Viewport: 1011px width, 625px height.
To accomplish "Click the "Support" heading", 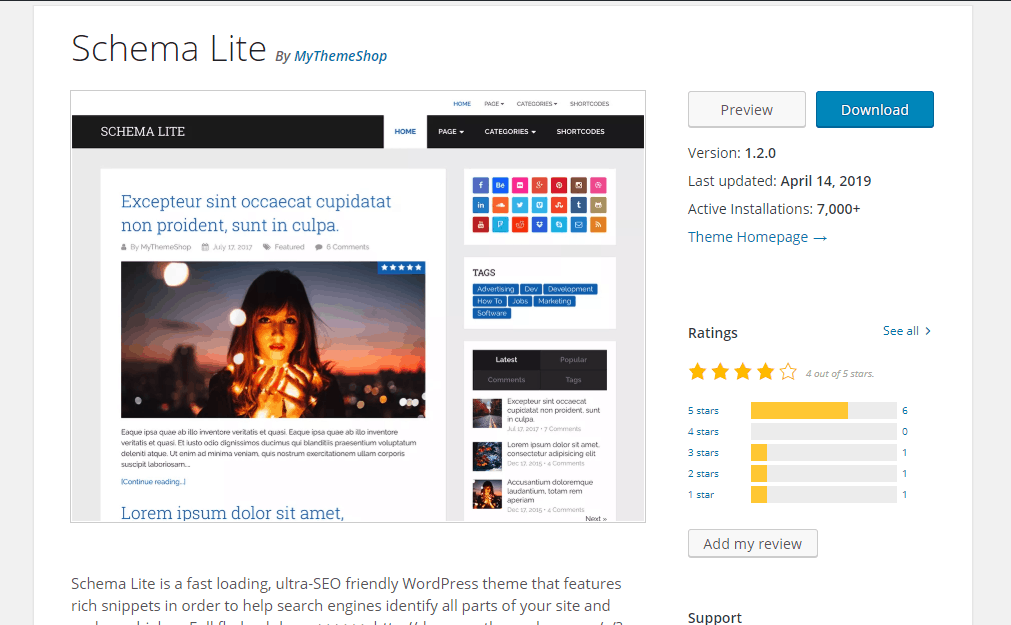I will pos(714,617).
